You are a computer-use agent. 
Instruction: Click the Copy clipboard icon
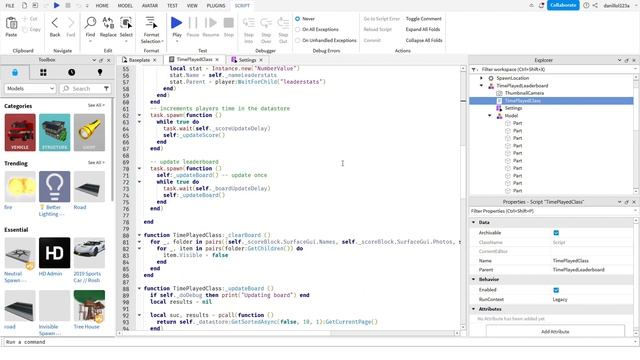click(31, 29)
